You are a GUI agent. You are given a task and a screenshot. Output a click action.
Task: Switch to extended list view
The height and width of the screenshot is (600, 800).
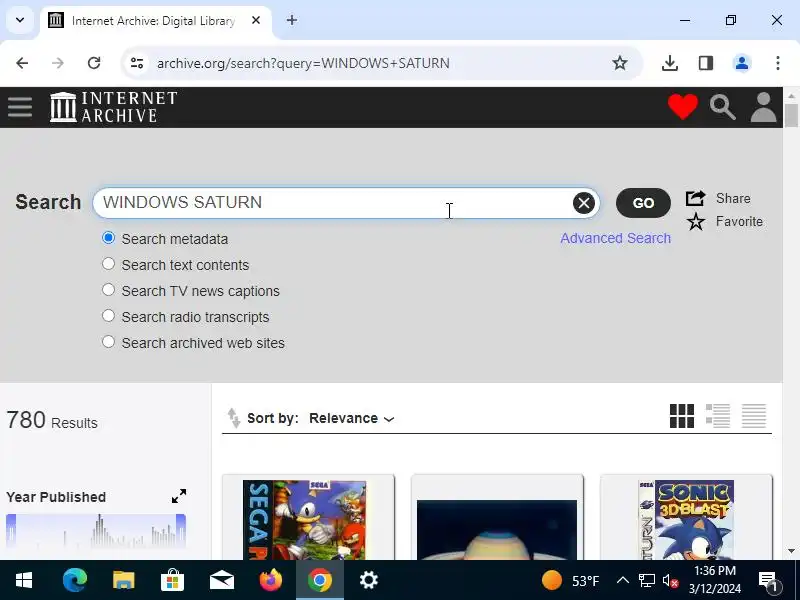coord(718,416)
